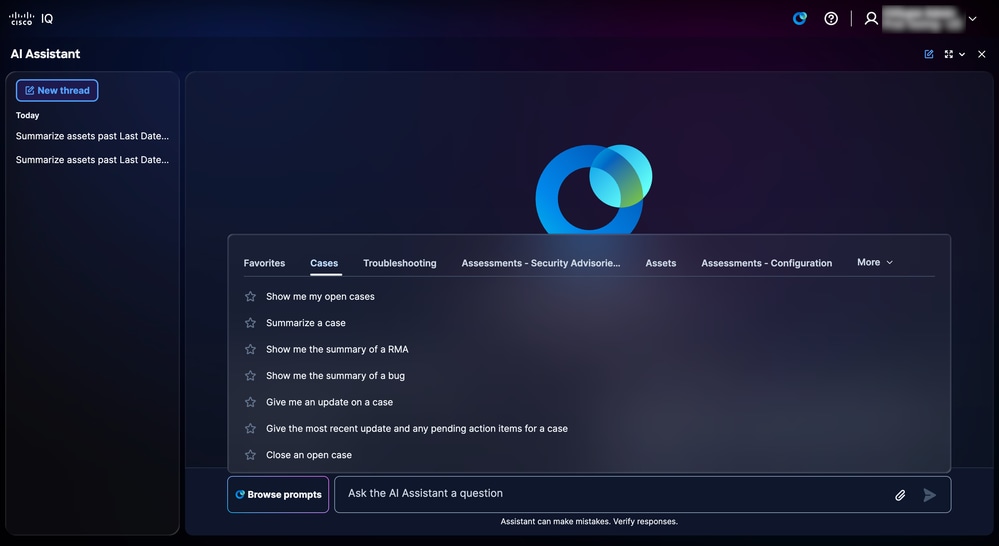This screenshot has width=999, height=546.
Task: Expand the More tabs dropdown
Action: click(x=875, y=262)
